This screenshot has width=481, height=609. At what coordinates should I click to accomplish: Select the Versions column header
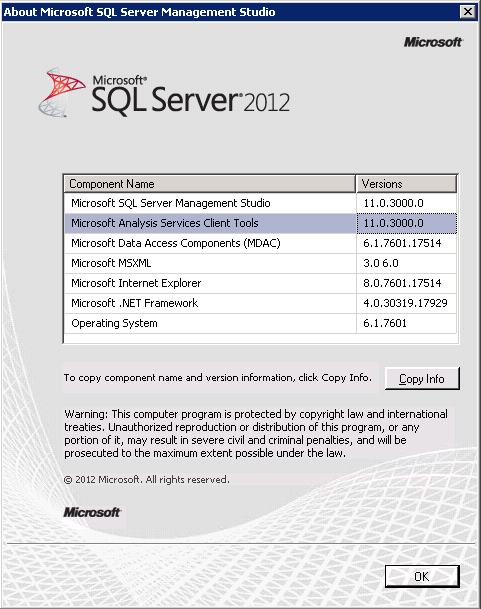tap(406, 184)
